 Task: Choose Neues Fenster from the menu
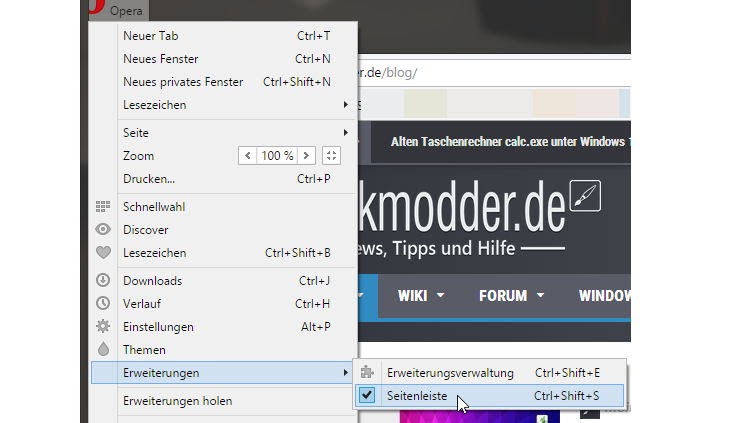point(224,59)
